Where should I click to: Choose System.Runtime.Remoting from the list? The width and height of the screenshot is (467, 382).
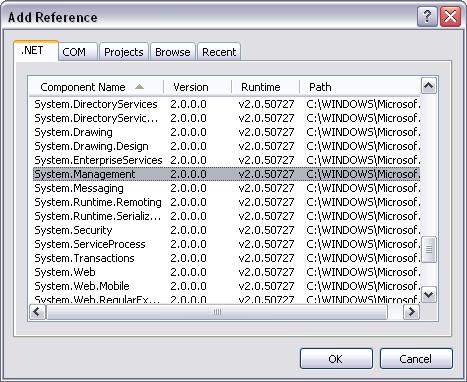point(227,202)
